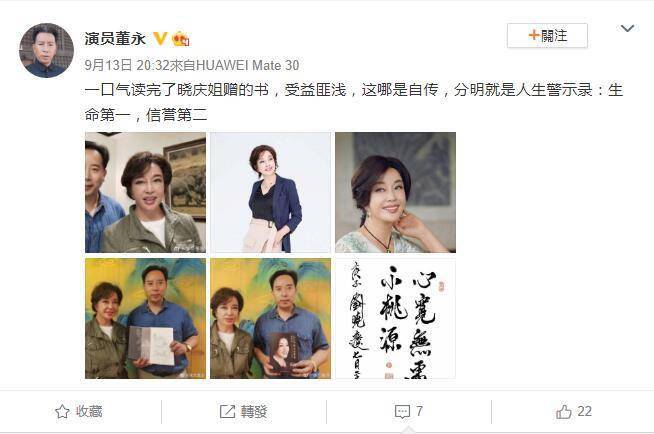Viewport: 654px width, 434px height.
Task: Open portrait of woman touching her ear
Action: click(x=395, y=193)
